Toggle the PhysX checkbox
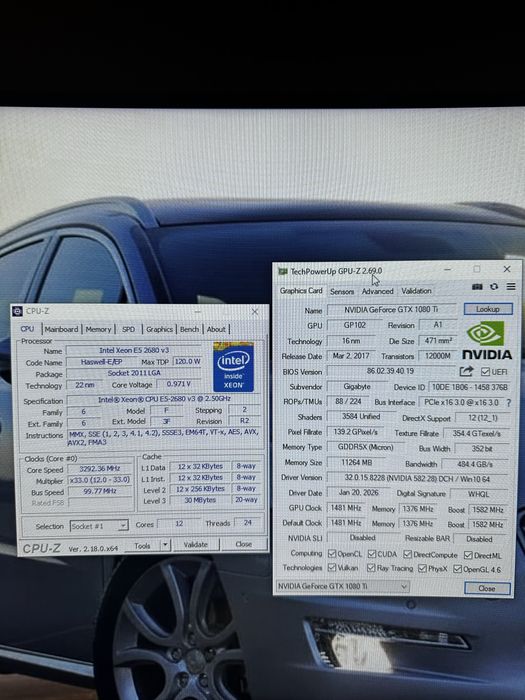Screen dimensions: 525x700 (x=422, y=569)
